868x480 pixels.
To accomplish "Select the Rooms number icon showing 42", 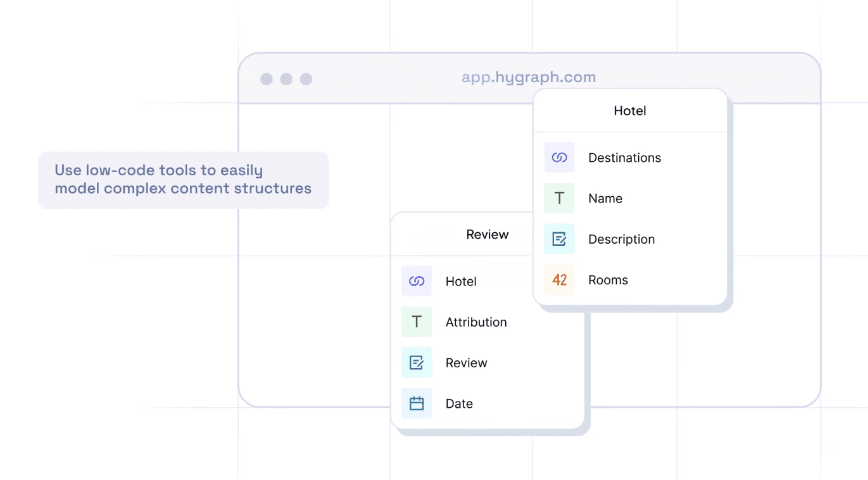I will [559, 281].
